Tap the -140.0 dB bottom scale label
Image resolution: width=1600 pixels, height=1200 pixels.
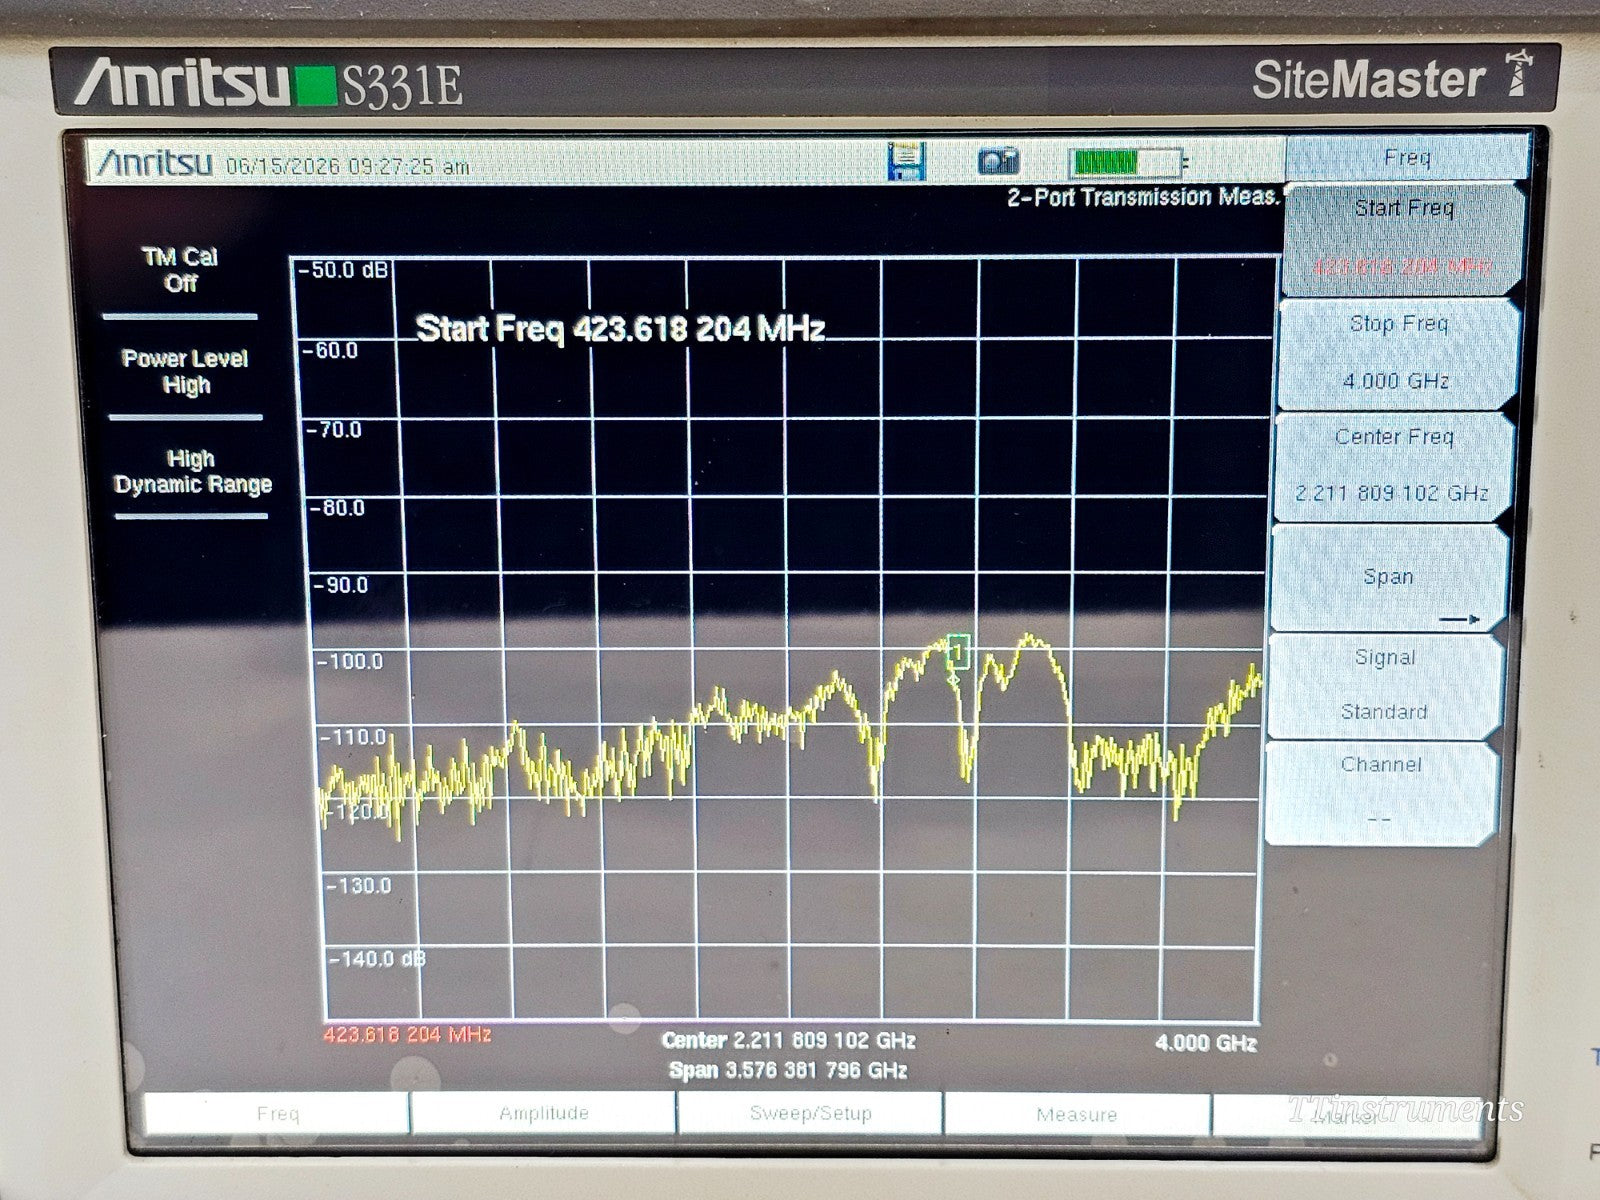(x=377, y=959)
